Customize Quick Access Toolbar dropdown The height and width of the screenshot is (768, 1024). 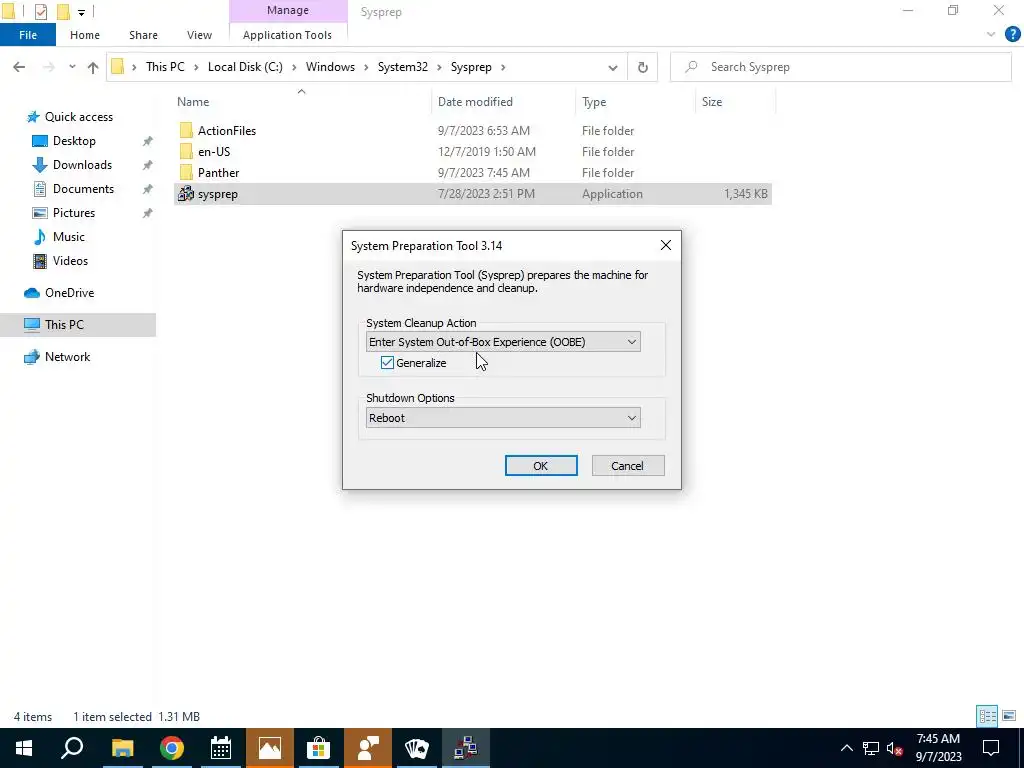click(82, 12)
